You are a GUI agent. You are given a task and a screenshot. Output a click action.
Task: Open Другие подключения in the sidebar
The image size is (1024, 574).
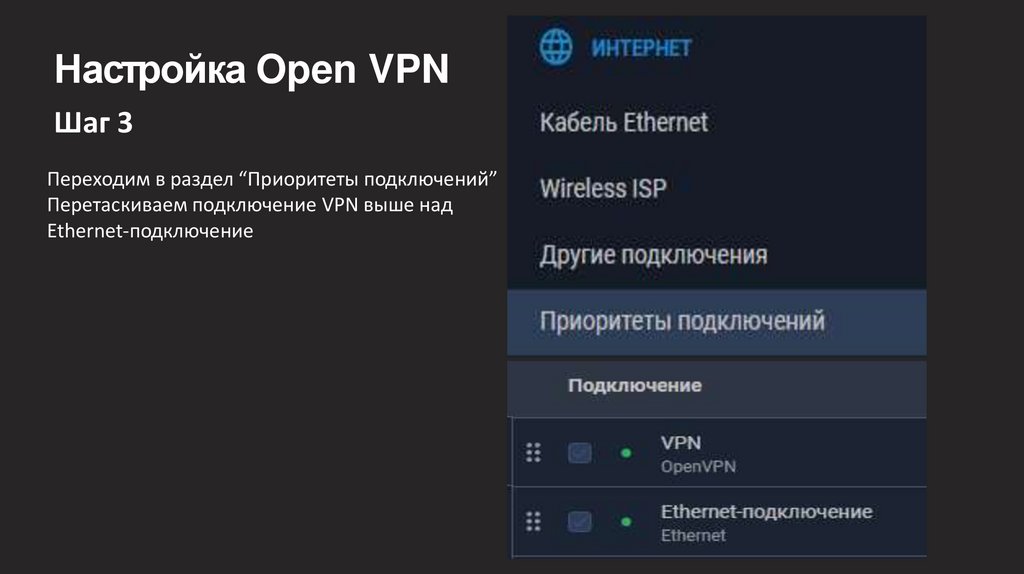pyautogui.click(x=653, y=254)
